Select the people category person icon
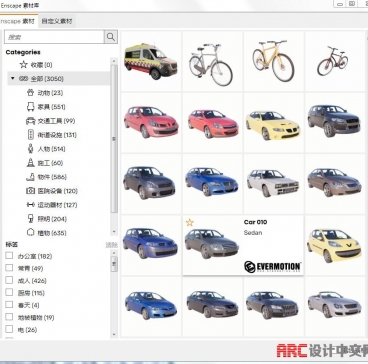This screenshot has width=368, height=364. coord(31,149)
